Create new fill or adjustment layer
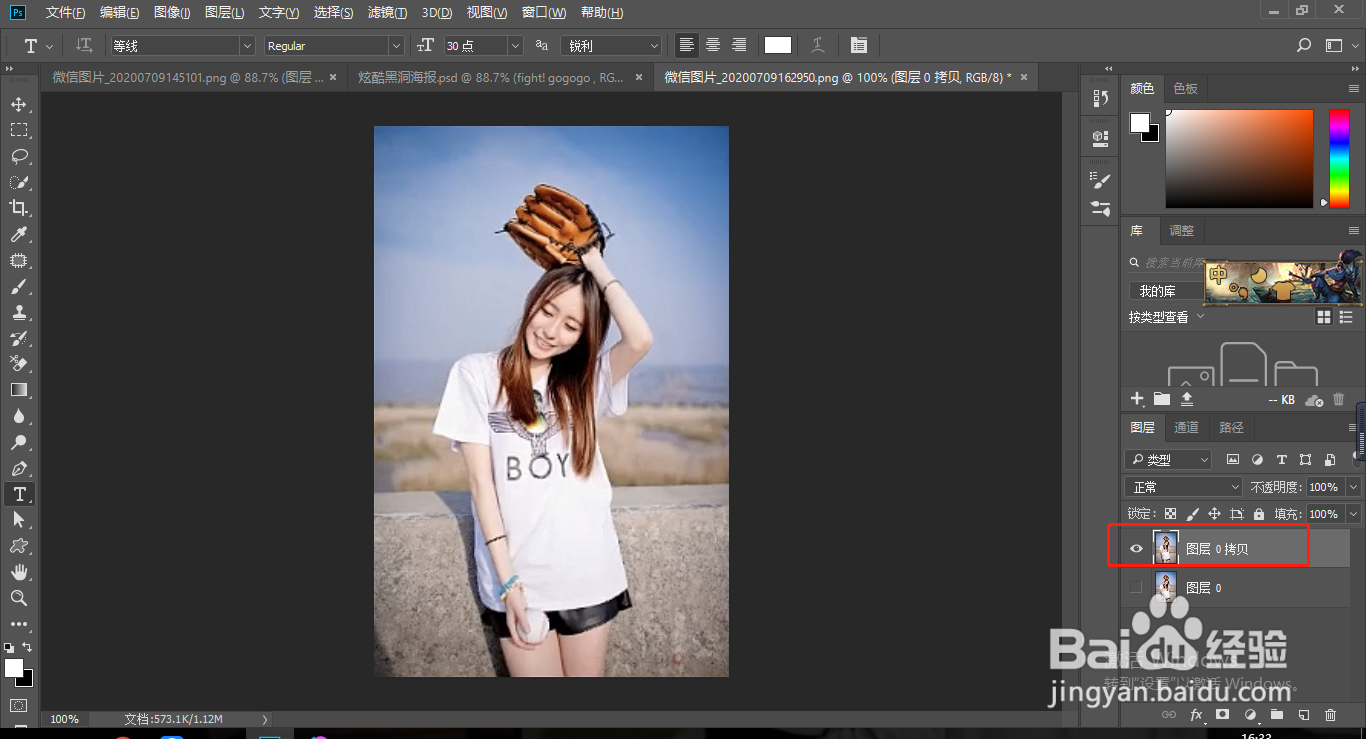The image size is (1366, 739). [1249, 715]
